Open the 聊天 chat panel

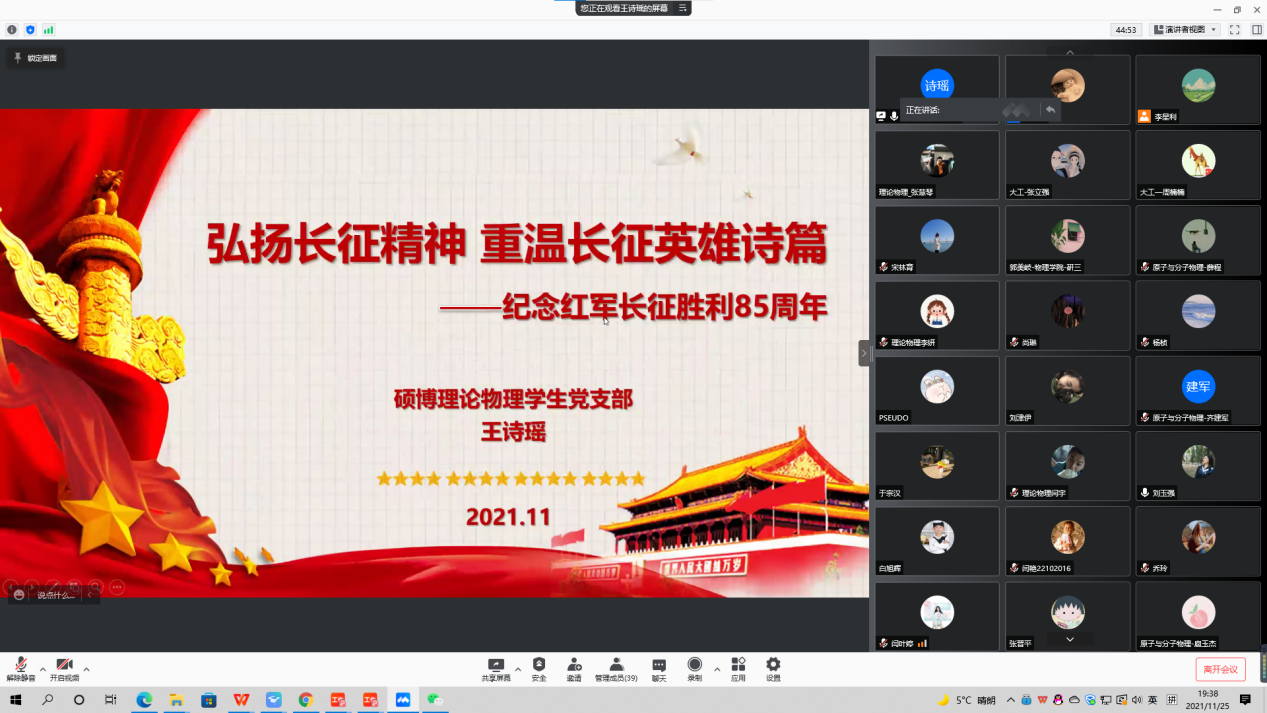(659, 666)
